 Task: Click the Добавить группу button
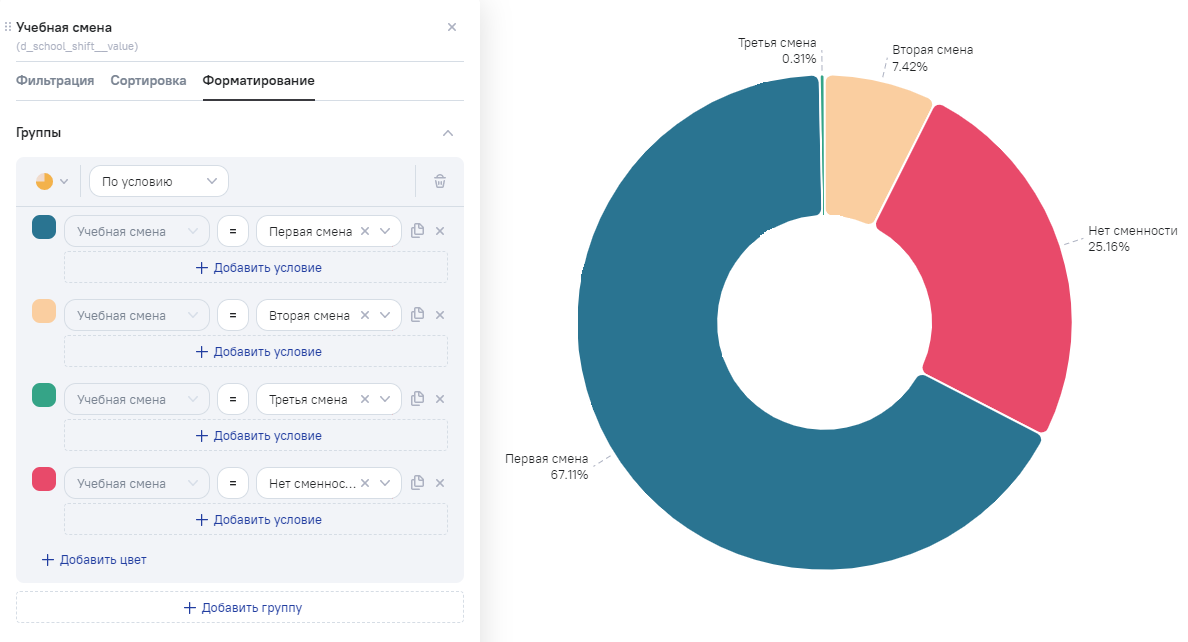click(240, 607)
